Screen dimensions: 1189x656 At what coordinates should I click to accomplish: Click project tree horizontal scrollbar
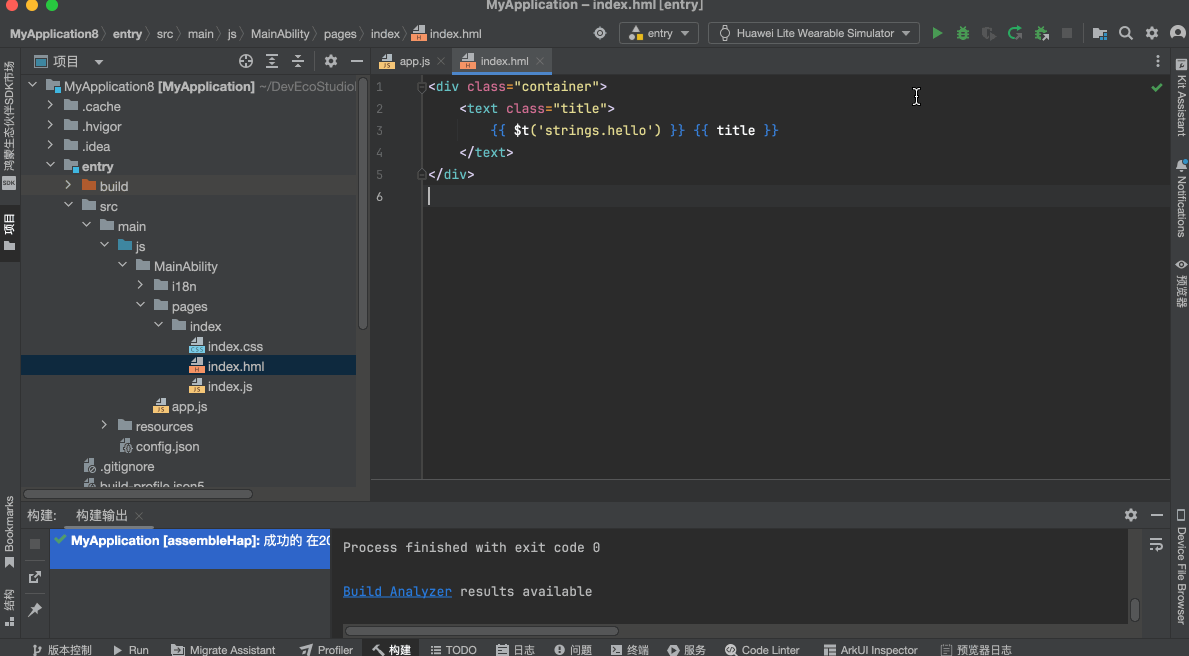(x=139, y=494)
